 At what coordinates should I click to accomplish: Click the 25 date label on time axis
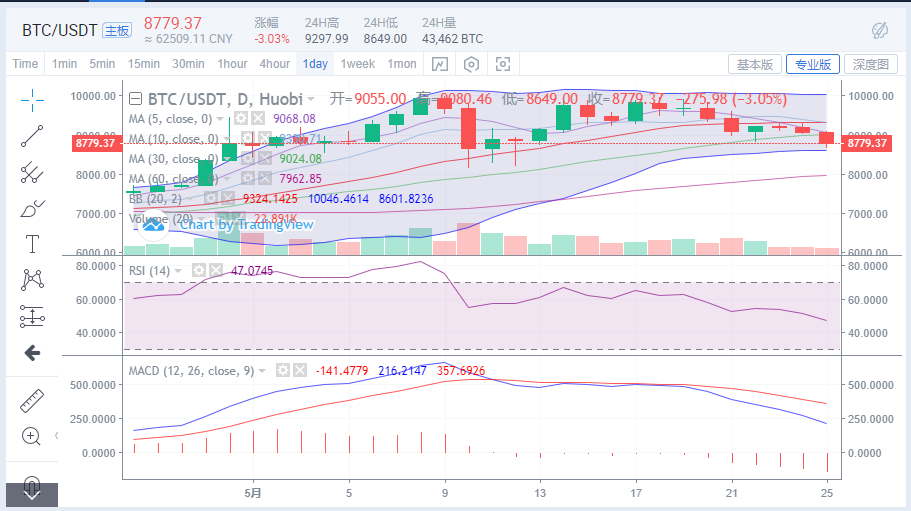(x=826, y=493)
